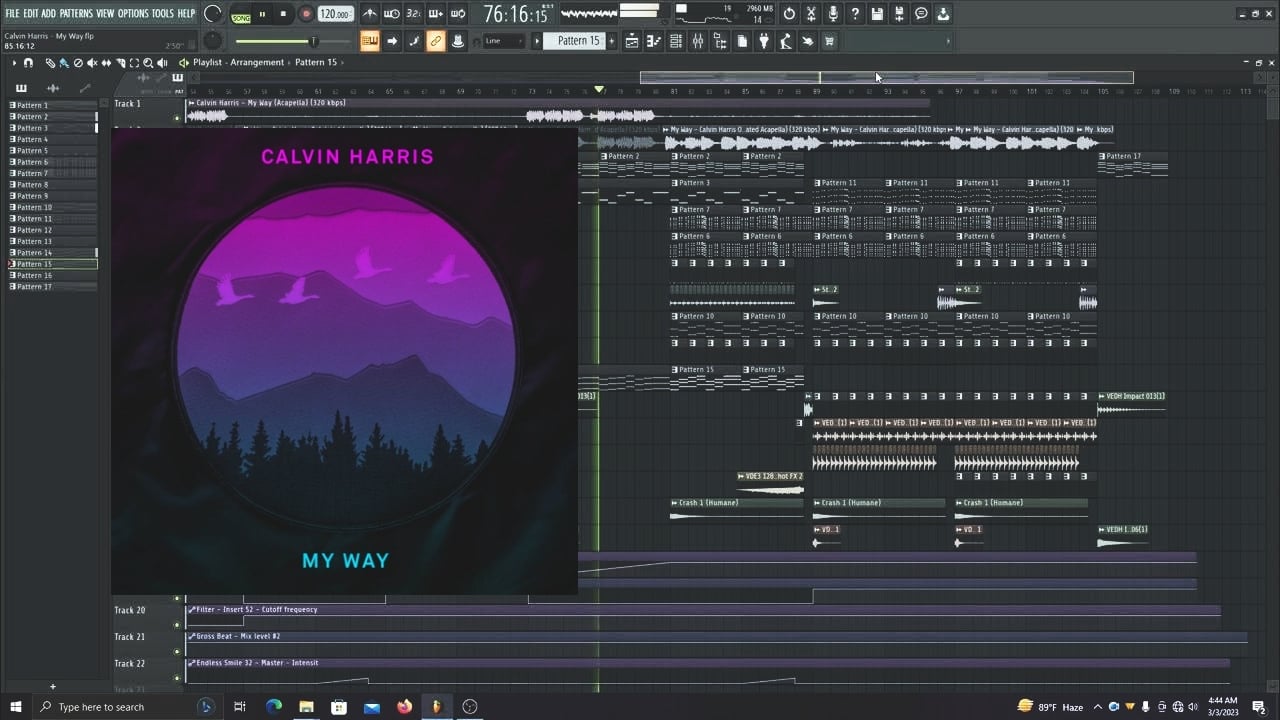Open the Piano roll view
1280x720 pixels.
click(x=654, y=41)
